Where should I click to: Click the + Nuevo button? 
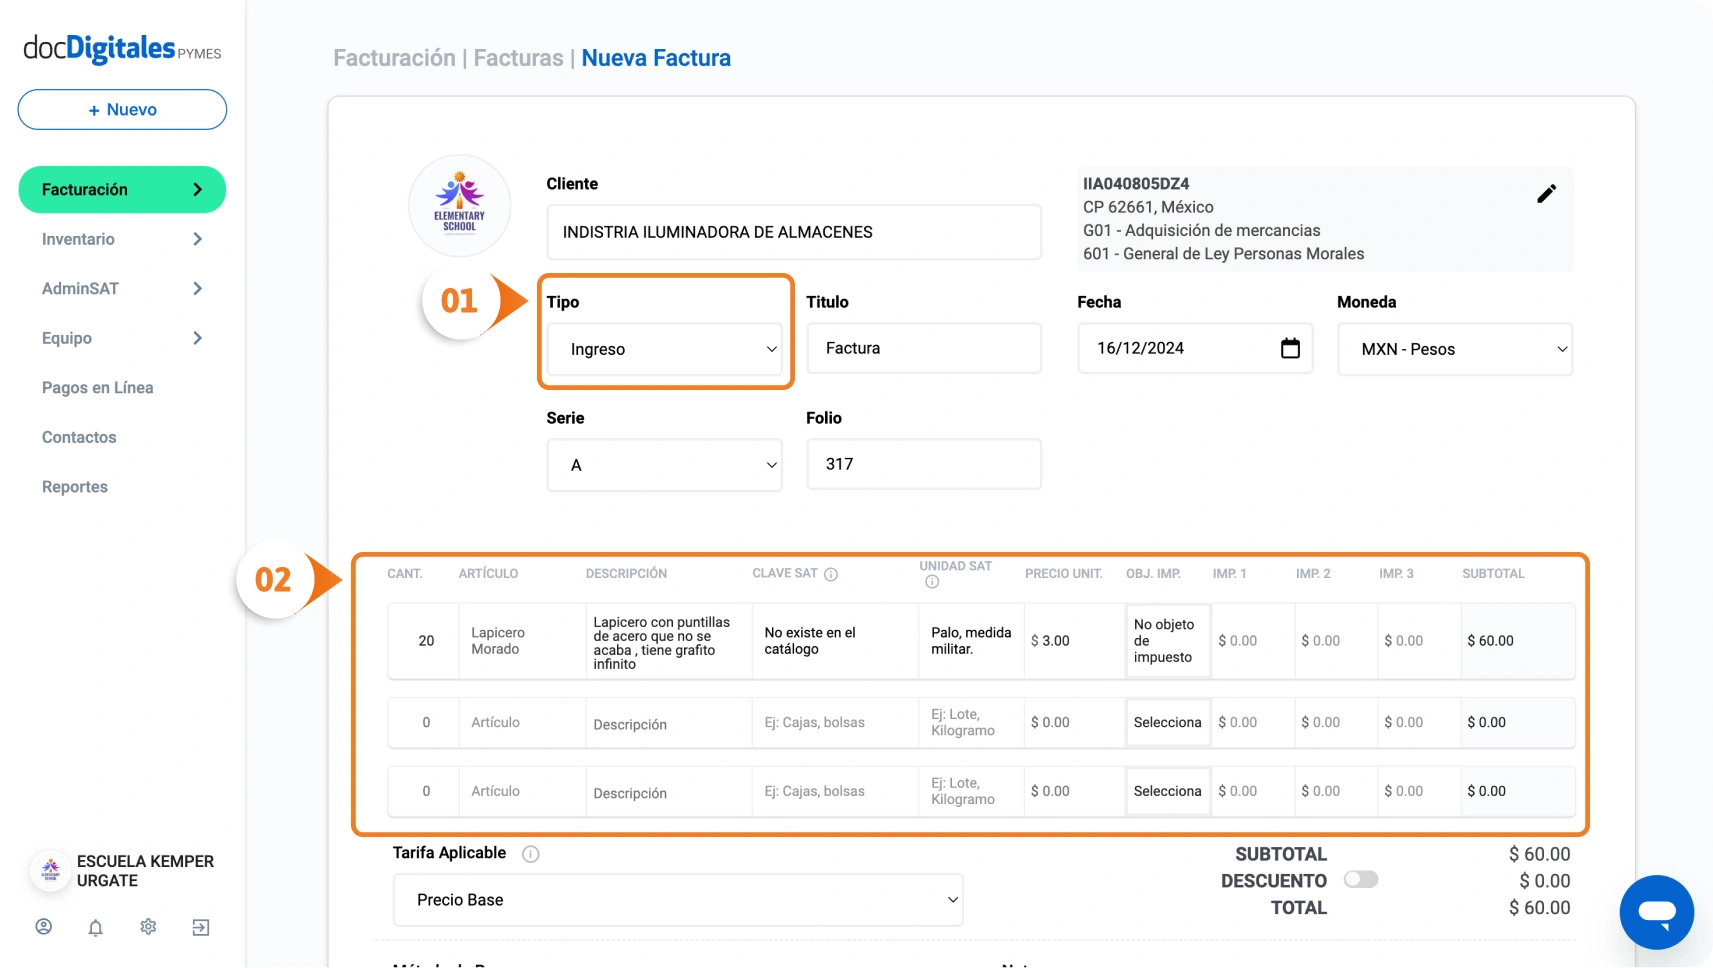coord(122,110)
